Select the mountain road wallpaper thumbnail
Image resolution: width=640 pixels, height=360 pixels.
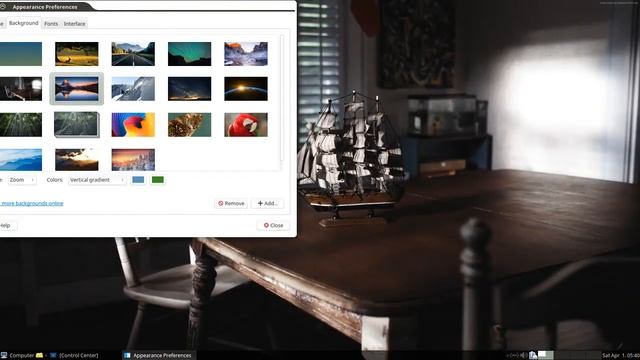tap(133, 54)
